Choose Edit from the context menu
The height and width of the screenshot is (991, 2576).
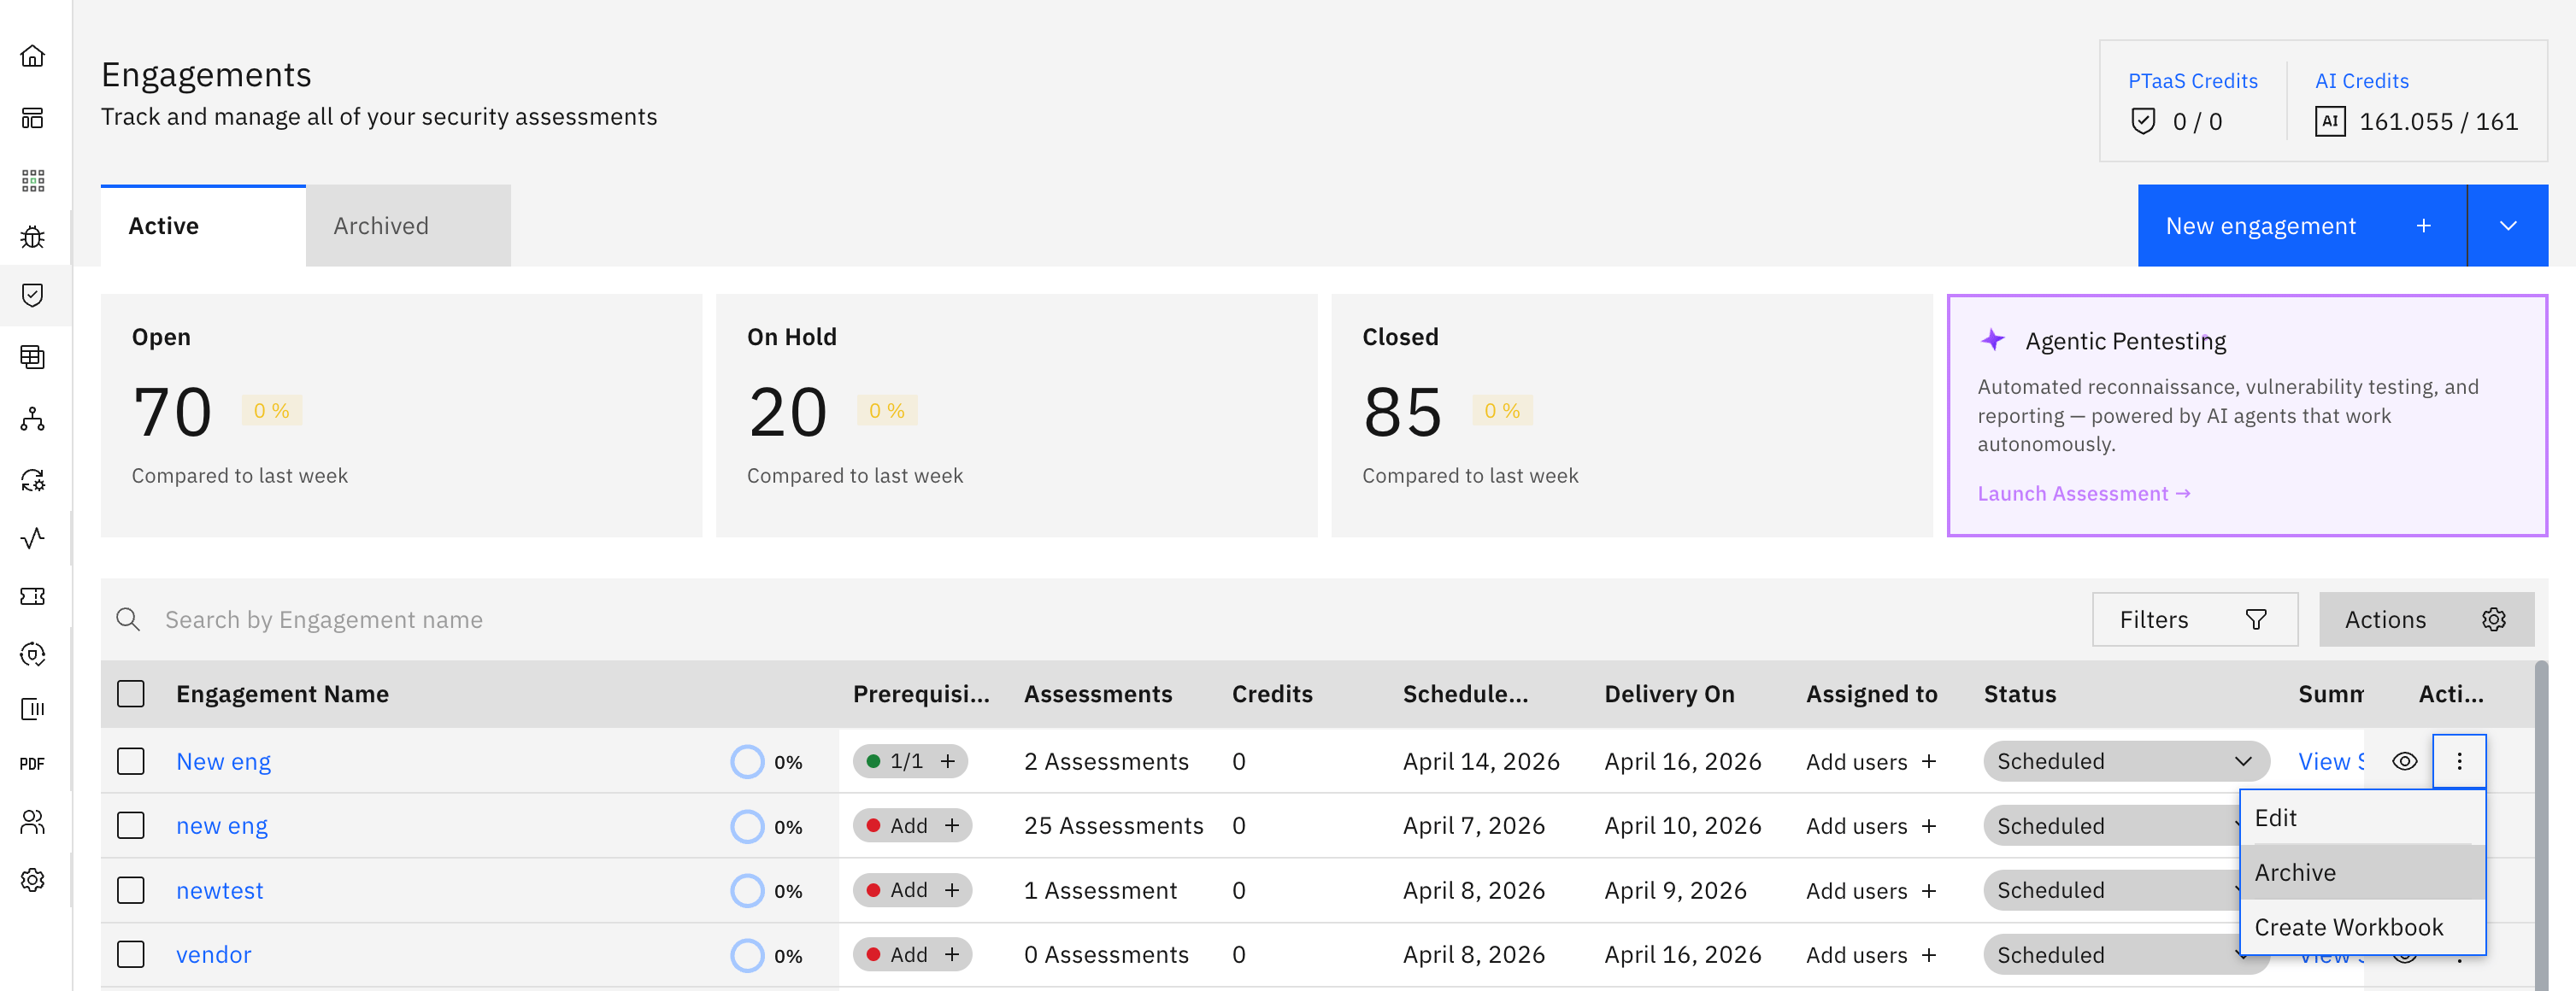(x=2362, y=818)
